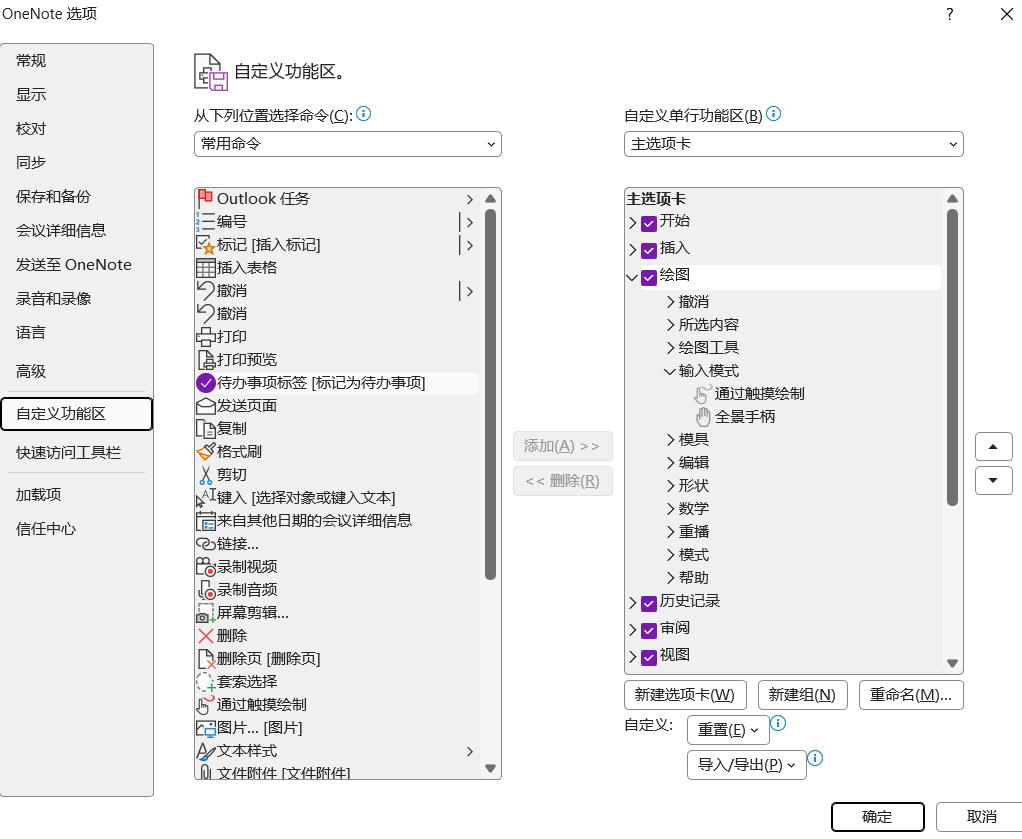The image size is (1022, 839).
Task: Click the 新建选项卡 button
Action: pos(685,695)
